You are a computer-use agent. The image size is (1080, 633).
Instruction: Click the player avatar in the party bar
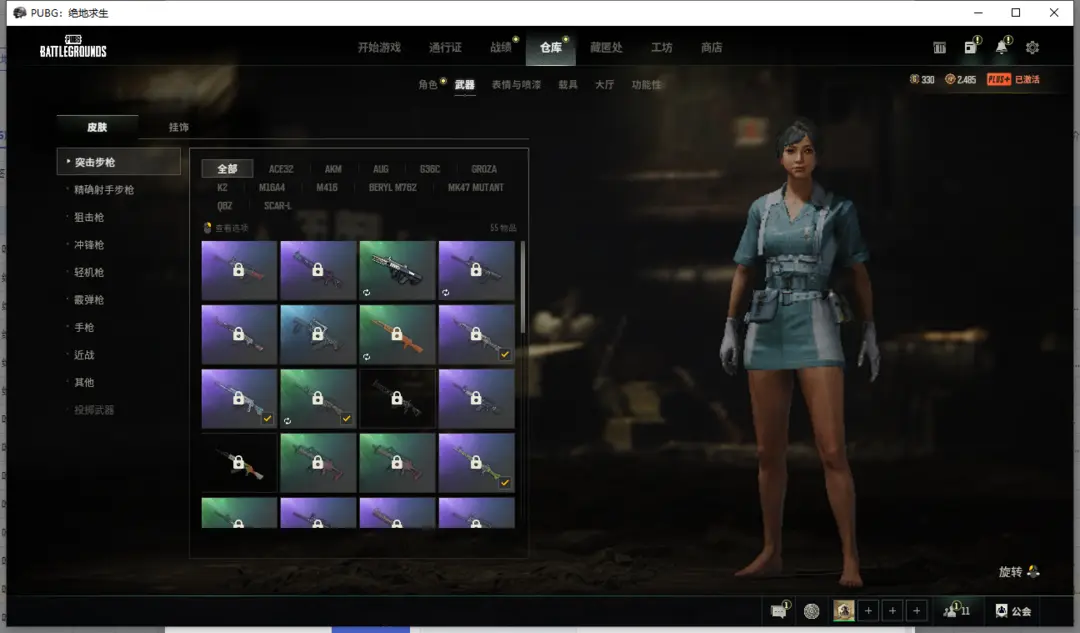coord(844,610)
